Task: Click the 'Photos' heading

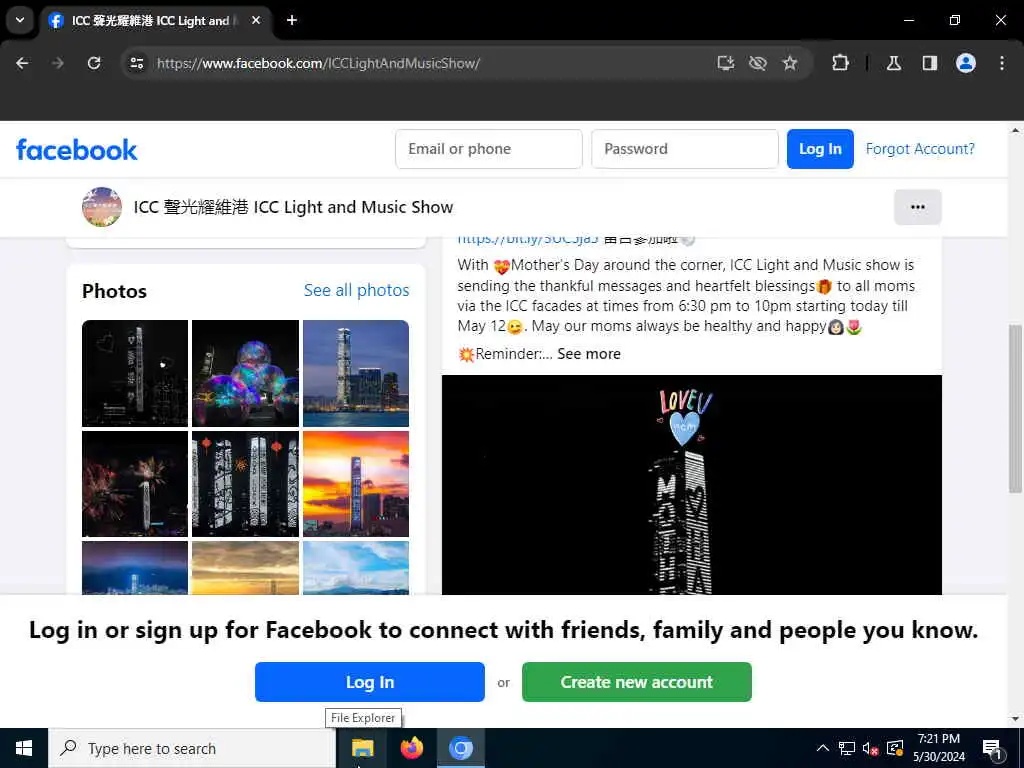Action: (114, 291)
